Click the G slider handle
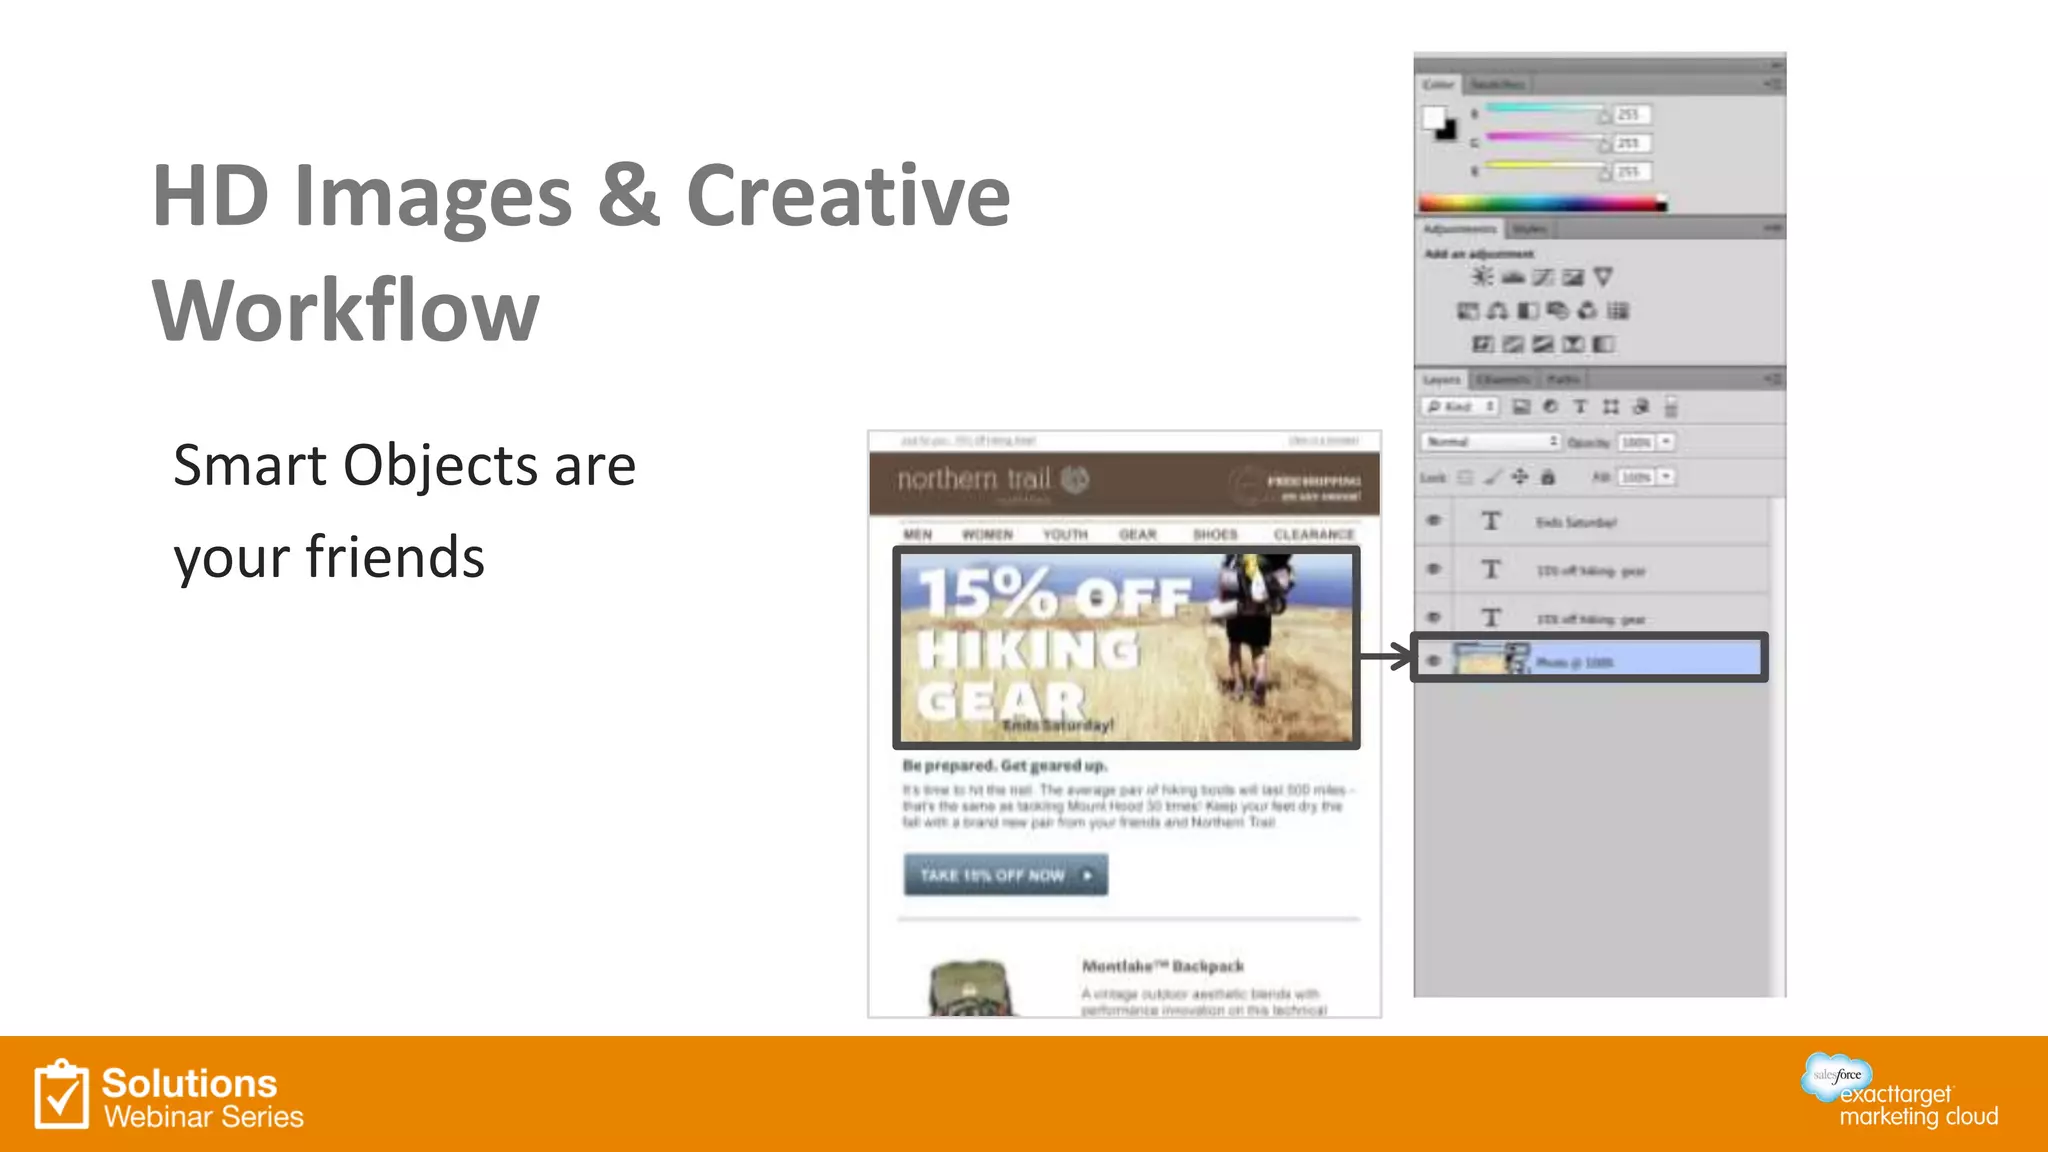Screen dimensions: 2048x1152 (1604, 144)
